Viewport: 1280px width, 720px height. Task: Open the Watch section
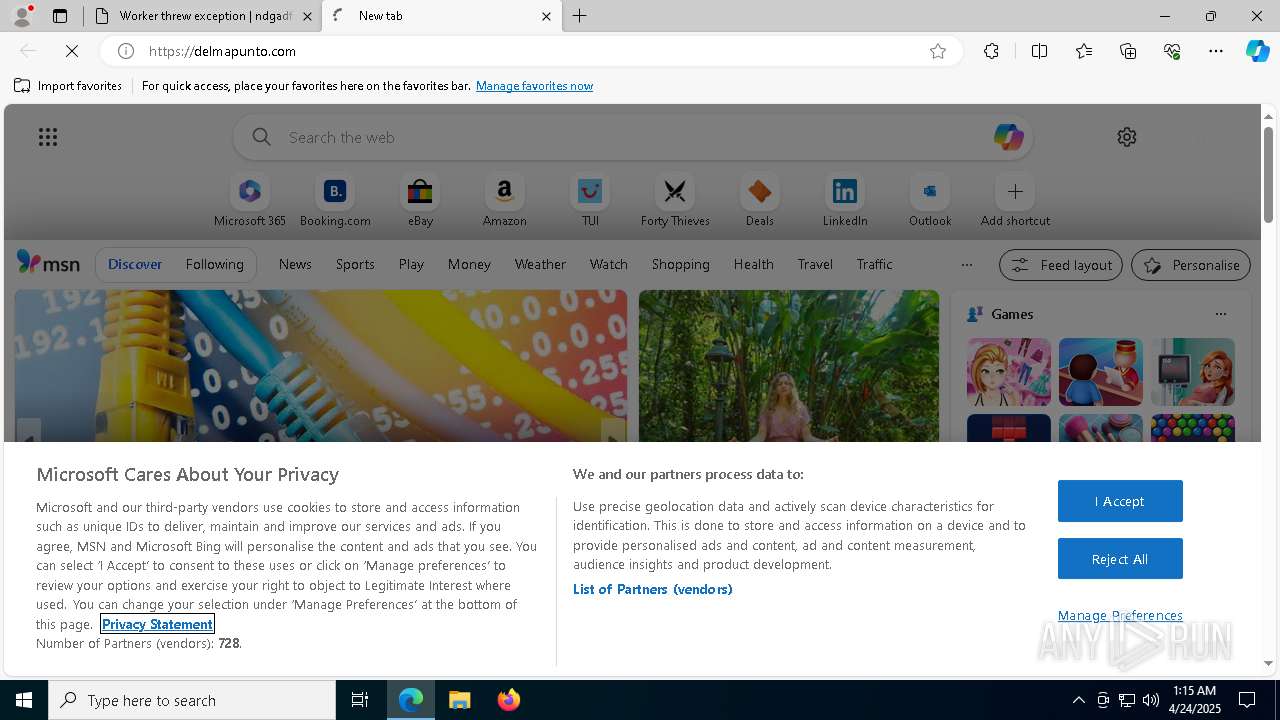[609, 265]
